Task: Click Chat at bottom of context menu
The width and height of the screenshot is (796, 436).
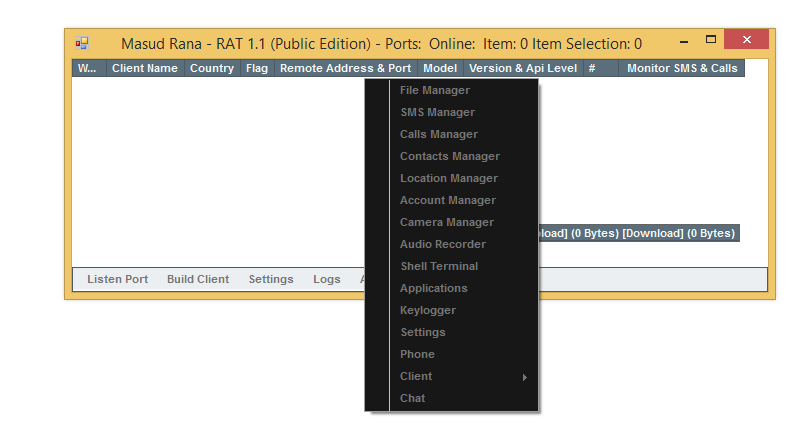Action: point(412,398)
